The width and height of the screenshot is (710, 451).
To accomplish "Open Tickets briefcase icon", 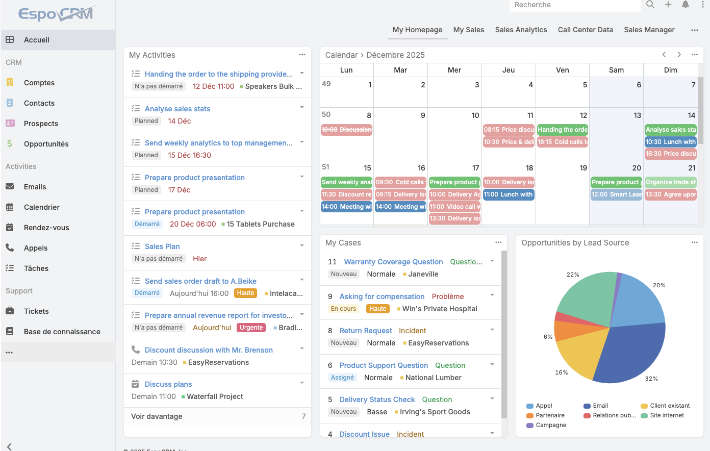I will 10,311.
